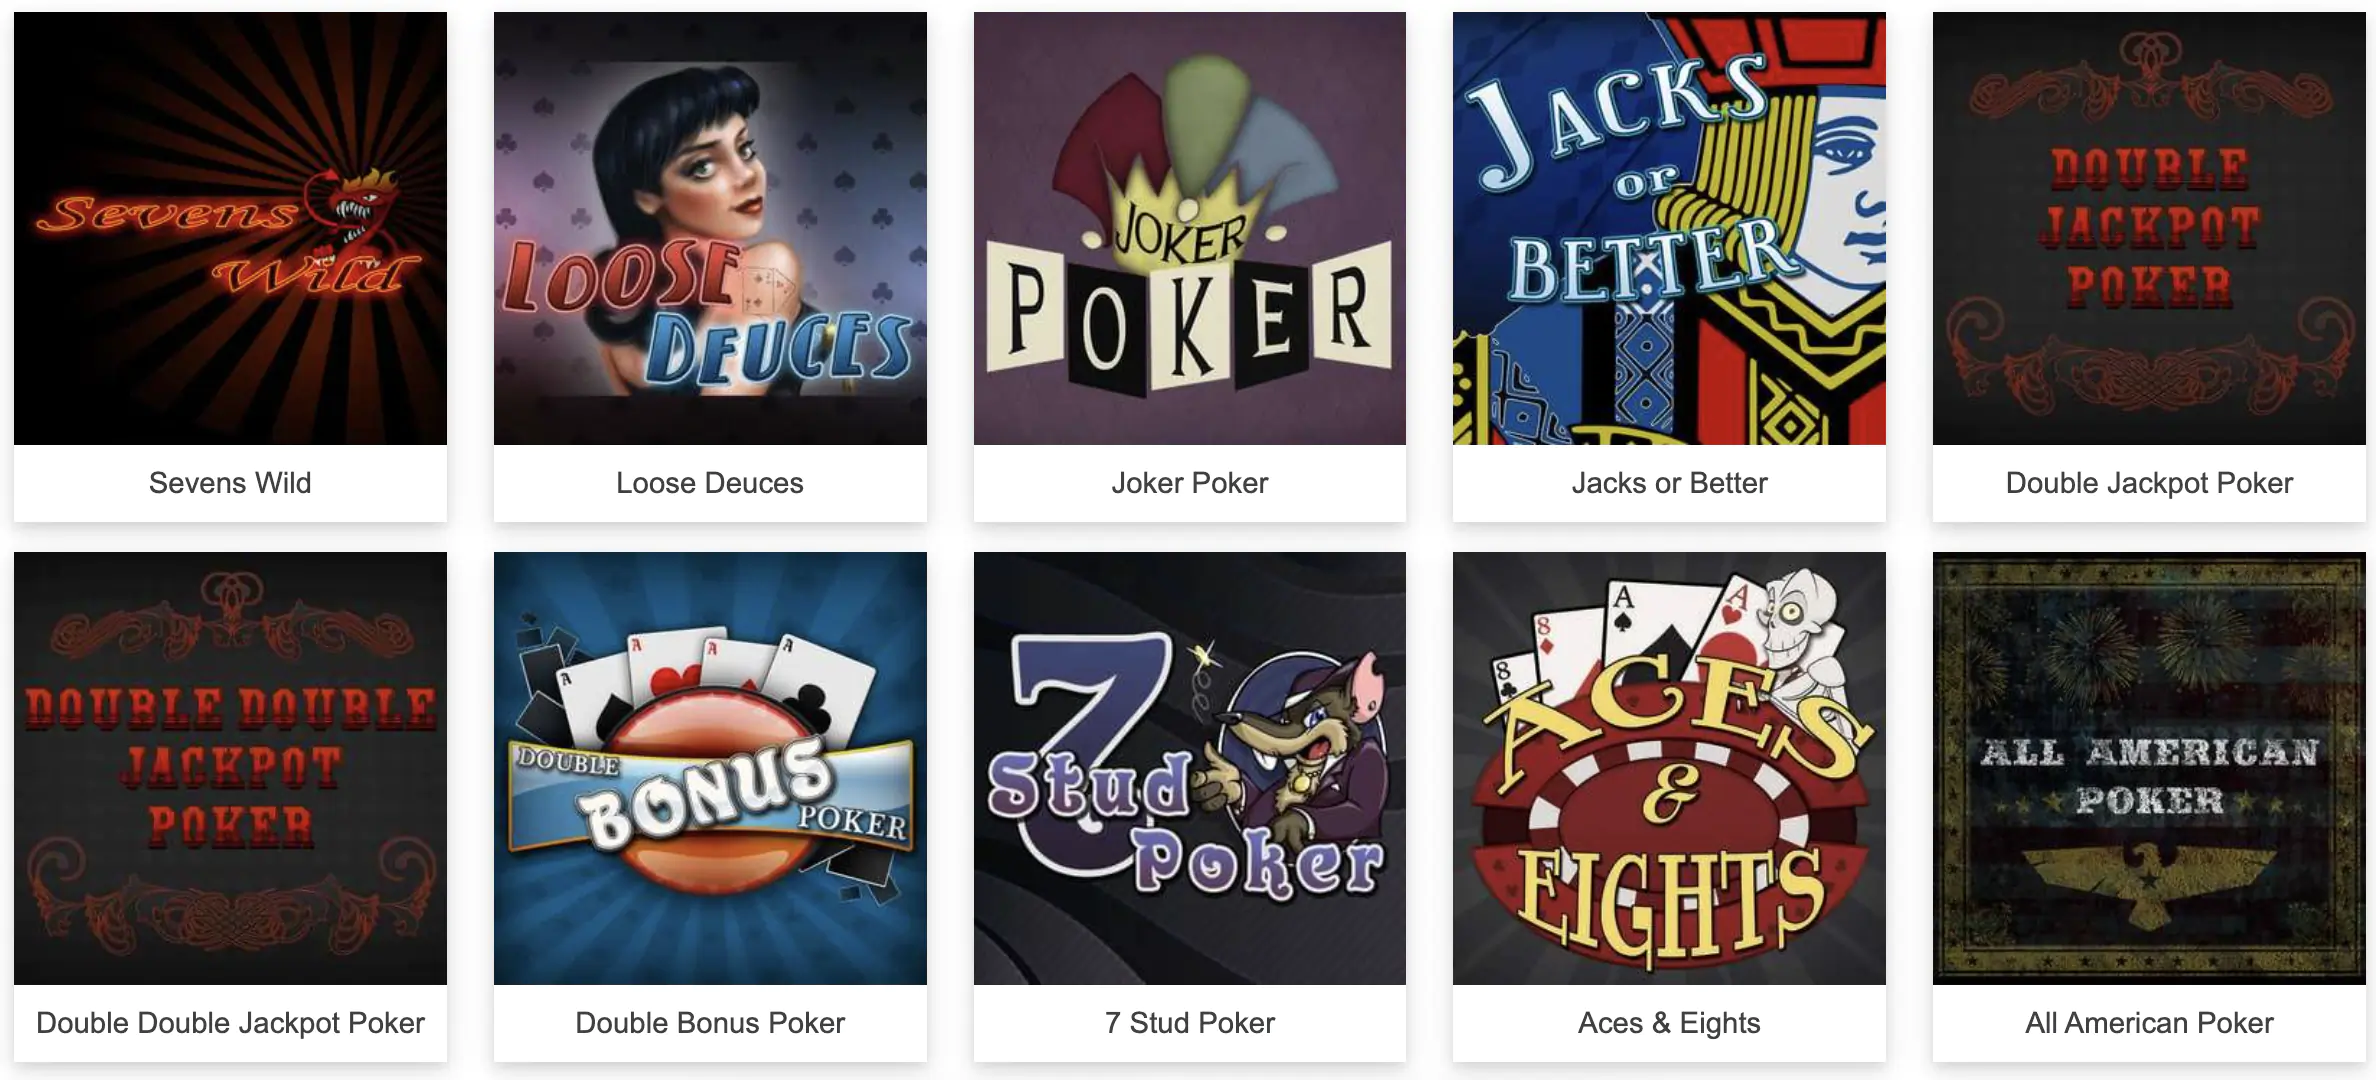
Task: Open Double Double Jackpot Poker artwork
Action: click(x=230, y=768)
